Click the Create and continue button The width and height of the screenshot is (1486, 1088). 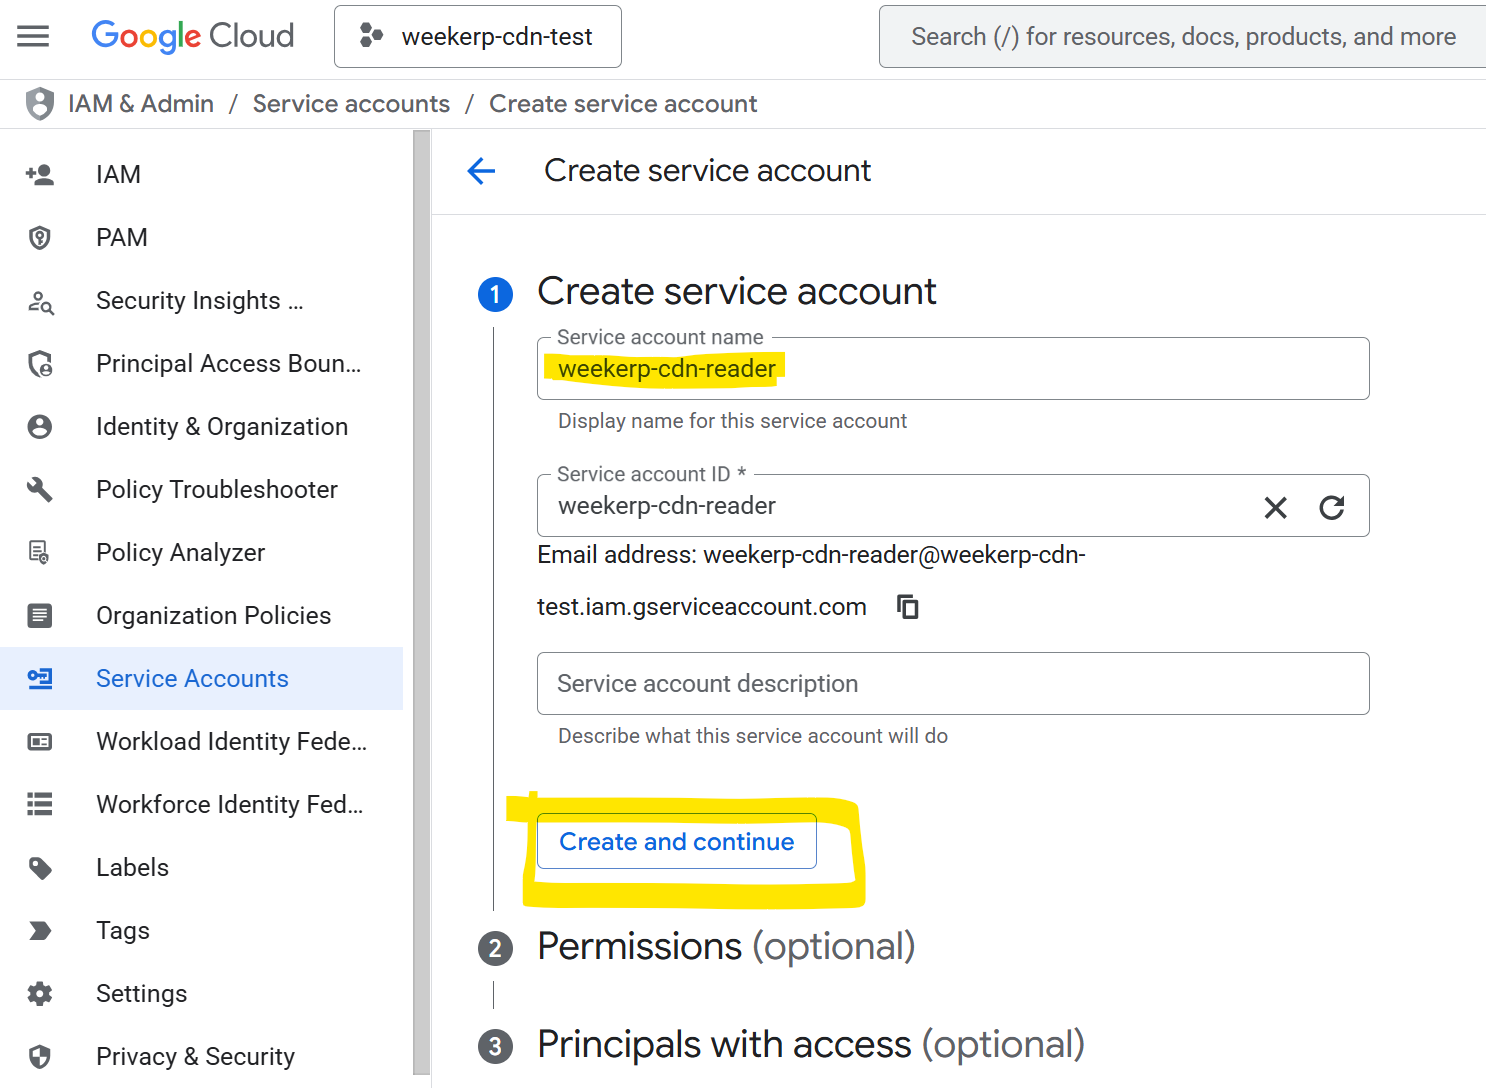(x=676, y=842)
